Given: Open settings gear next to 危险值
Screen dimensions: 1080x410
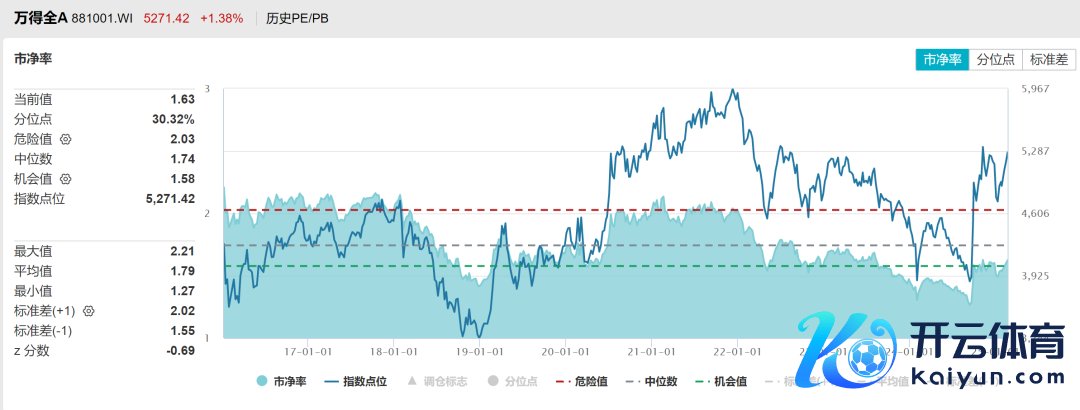Looking at the screenshot, I should pyautogui.click(x=66, y=139).
